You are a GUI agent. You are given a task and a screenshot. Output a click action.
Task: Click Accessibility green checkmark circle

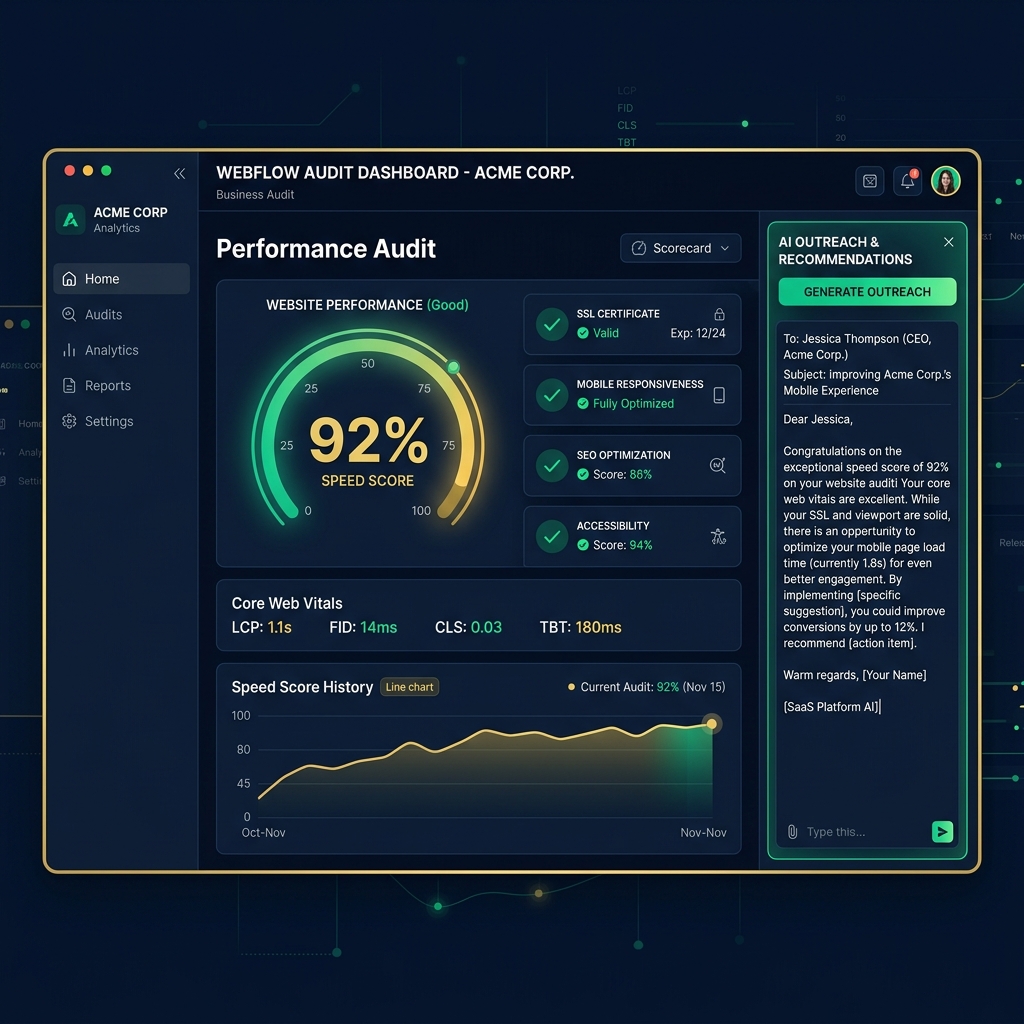552,536
